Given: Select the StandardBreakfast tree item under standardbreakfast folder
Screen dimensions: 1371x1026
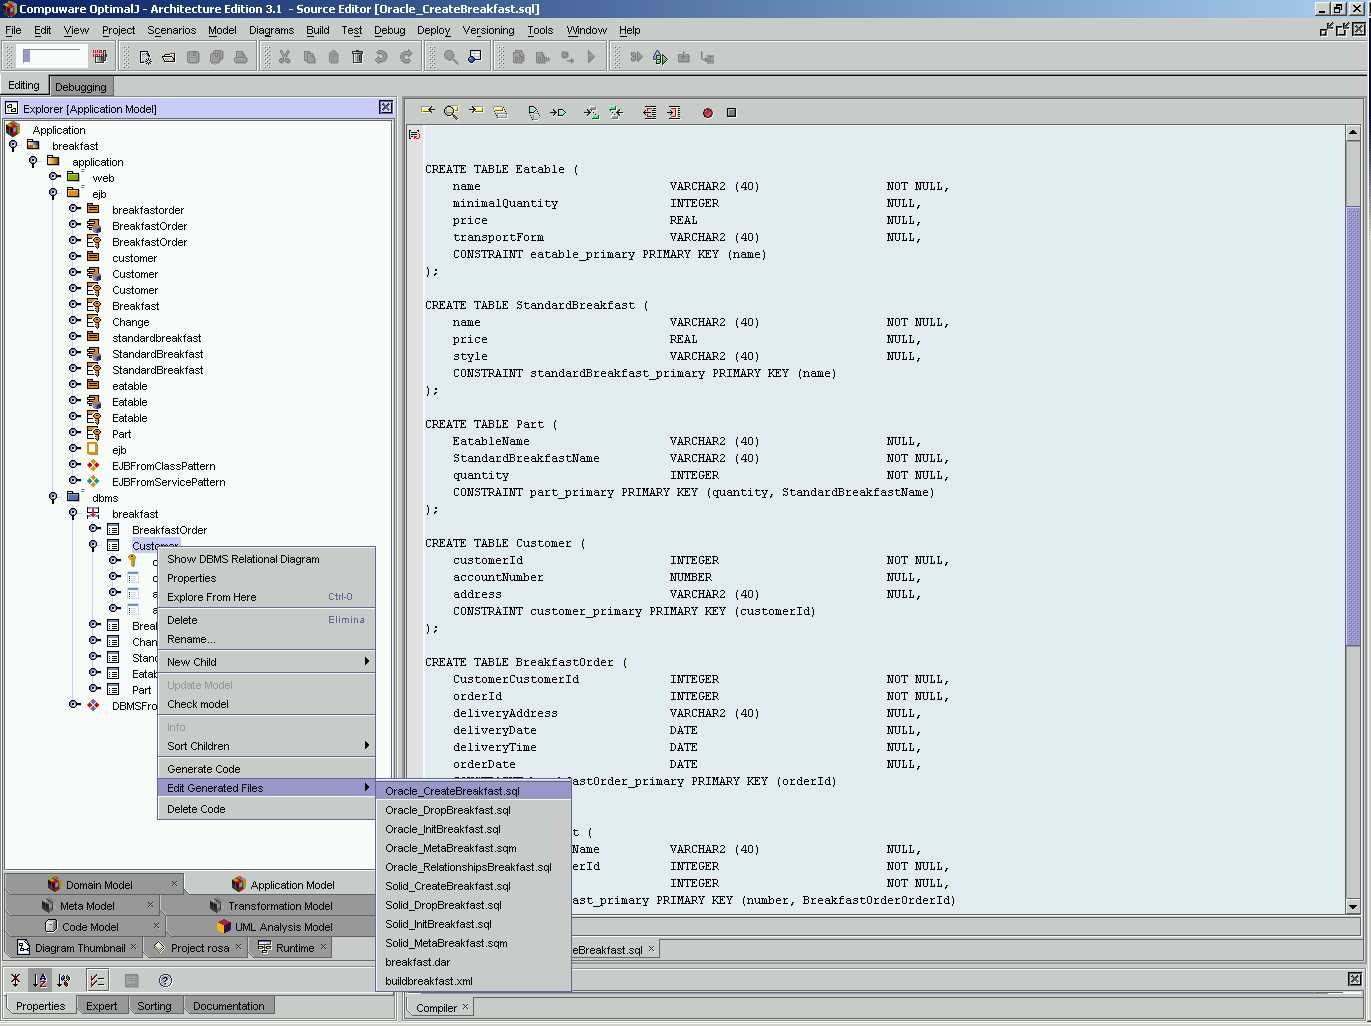Looking at the screenshot, I should point(158,354).
